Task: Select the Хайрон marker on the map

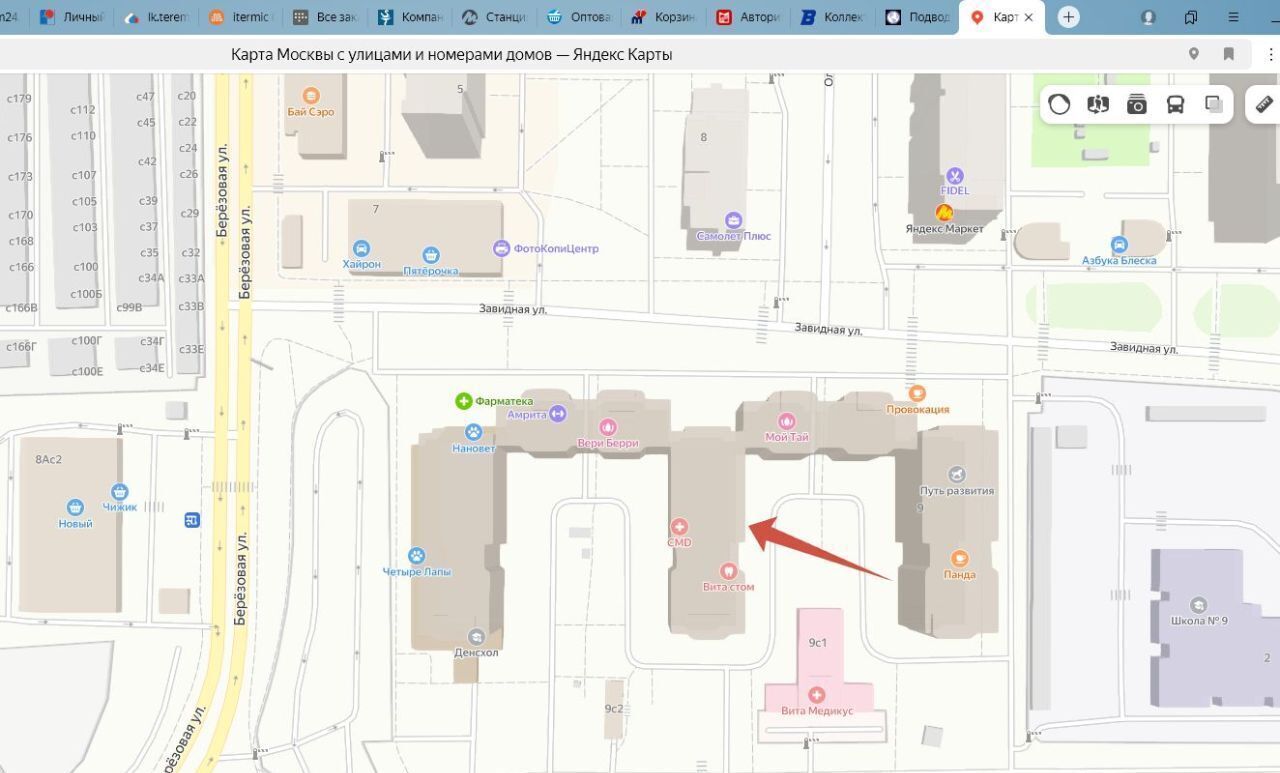Action: (362, 249)
